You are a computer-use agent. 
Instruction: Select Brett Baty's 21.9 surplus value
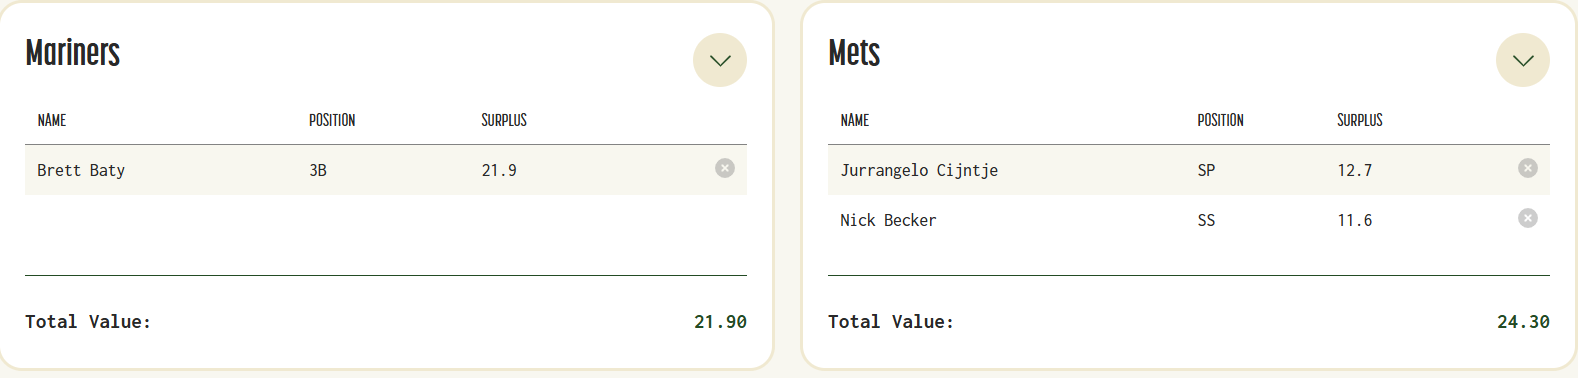pyautogui.click(x=499, y=170)
